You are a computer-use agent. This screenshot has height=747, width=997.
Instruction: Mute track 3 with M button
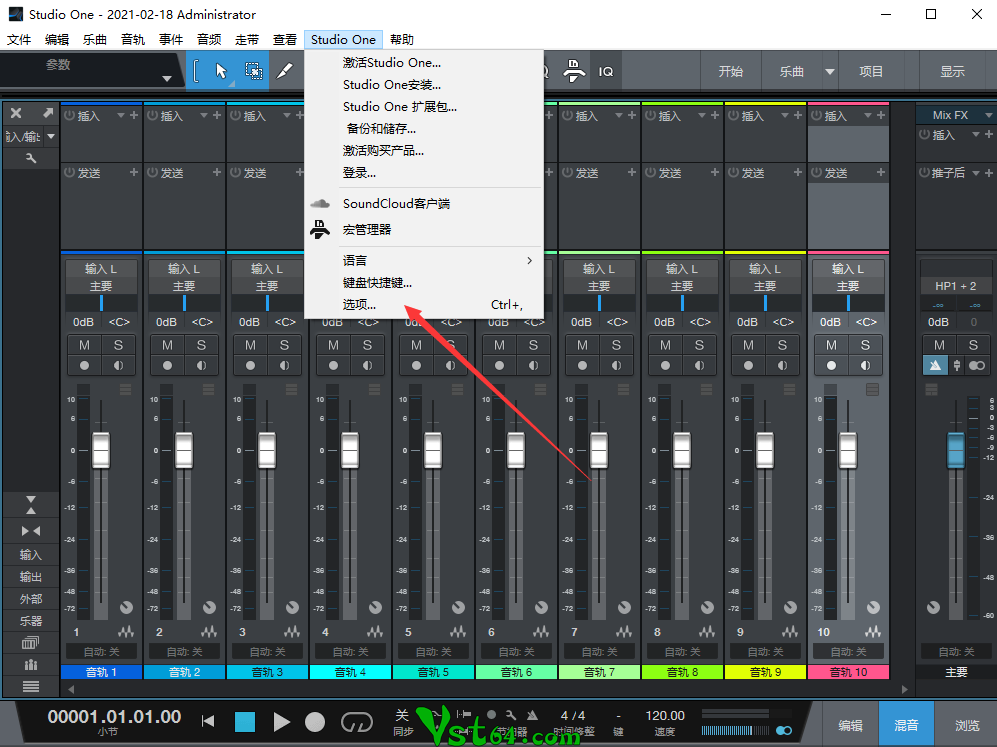click(251, 345)
